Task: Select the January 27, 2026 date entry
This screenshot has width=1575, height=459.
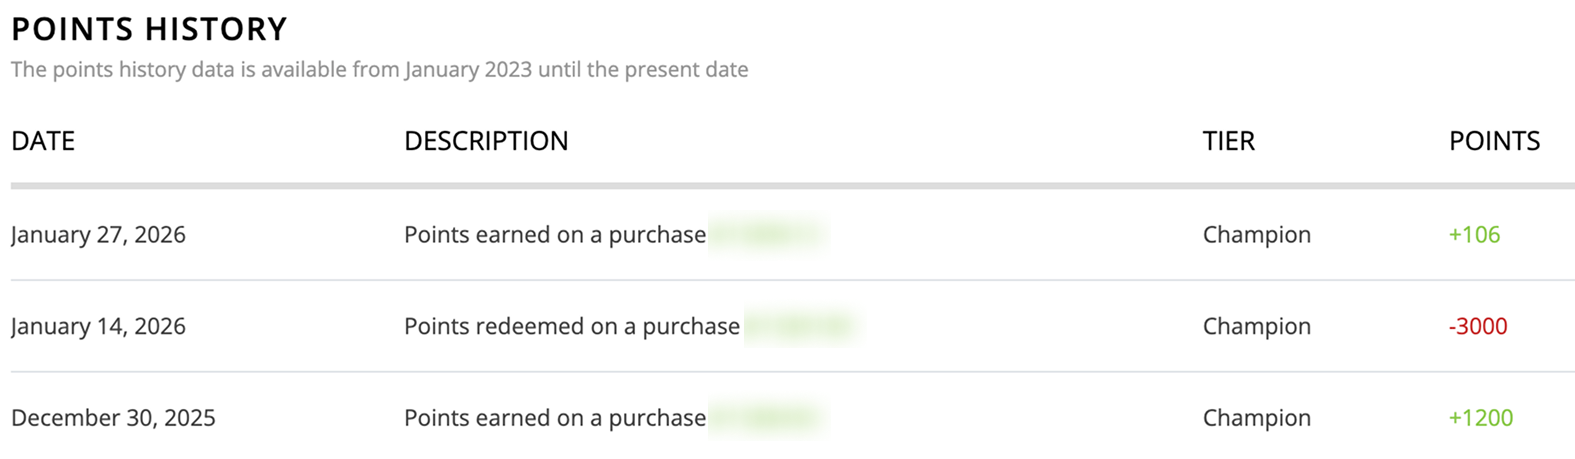Action: pyautogui.click(x=98, y=235)
